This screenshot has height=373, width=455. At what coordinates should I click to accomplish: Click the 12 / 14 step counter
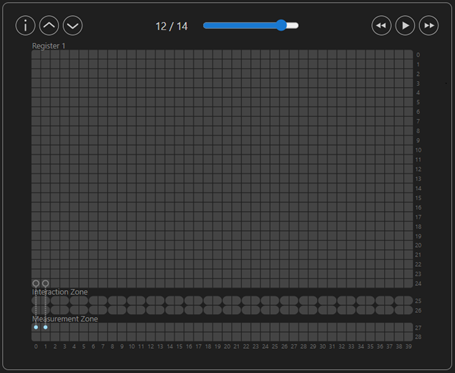coord(172,26)
